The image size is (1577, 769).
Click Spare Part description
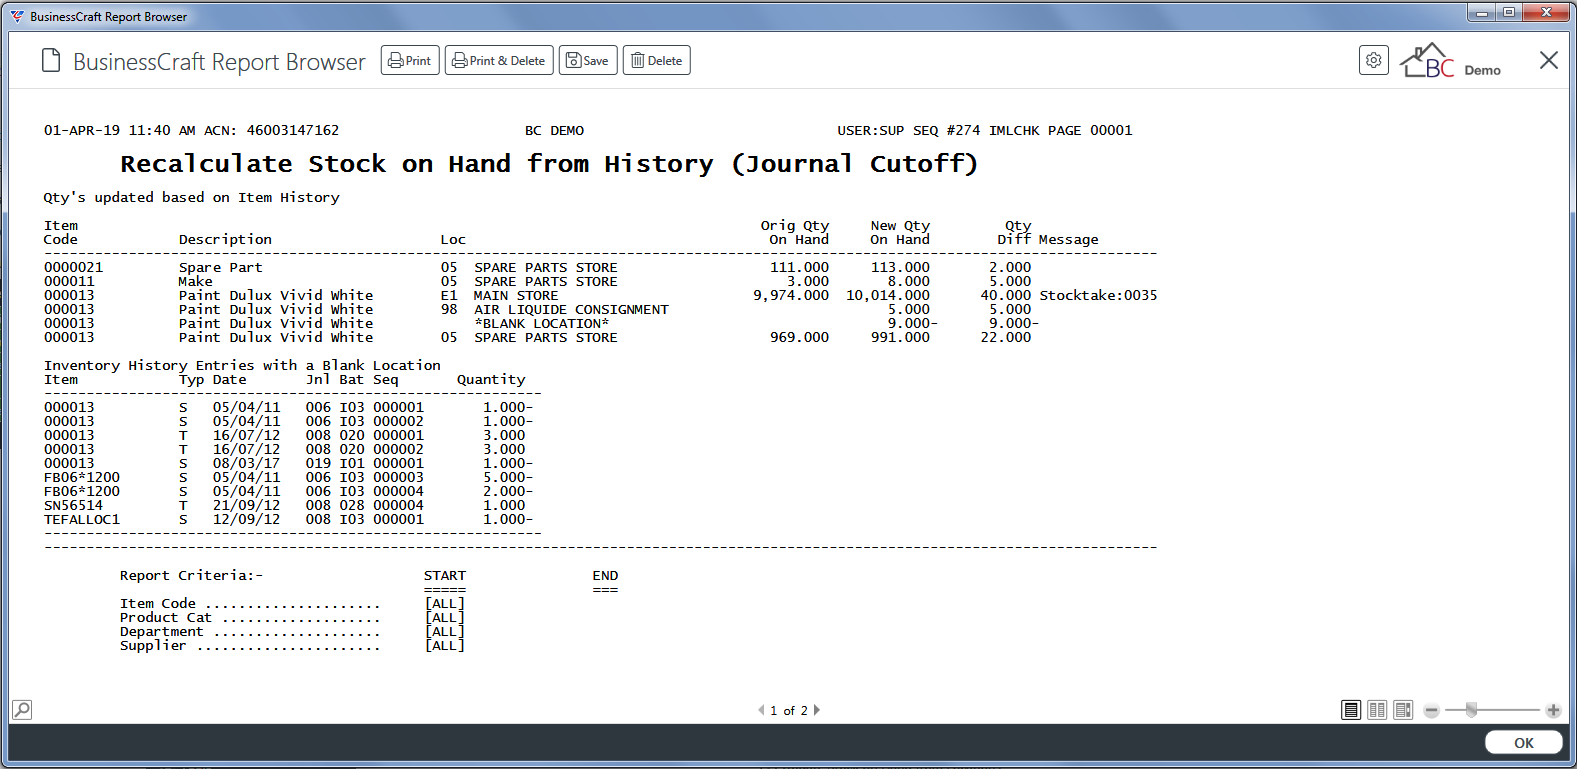(x=221, y=268)
